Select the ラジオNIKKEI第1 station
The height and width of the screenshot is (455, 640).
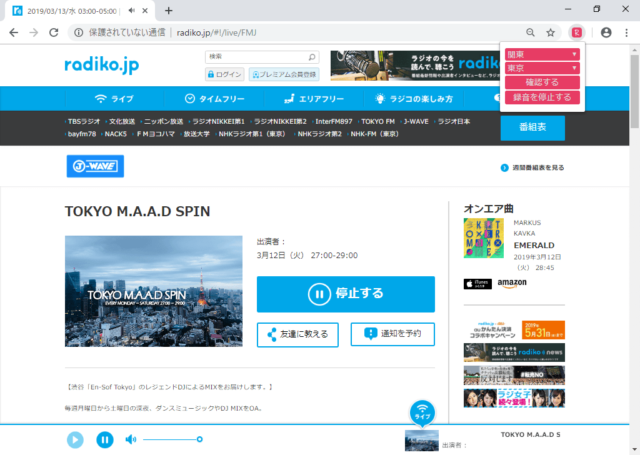point(218,122)
